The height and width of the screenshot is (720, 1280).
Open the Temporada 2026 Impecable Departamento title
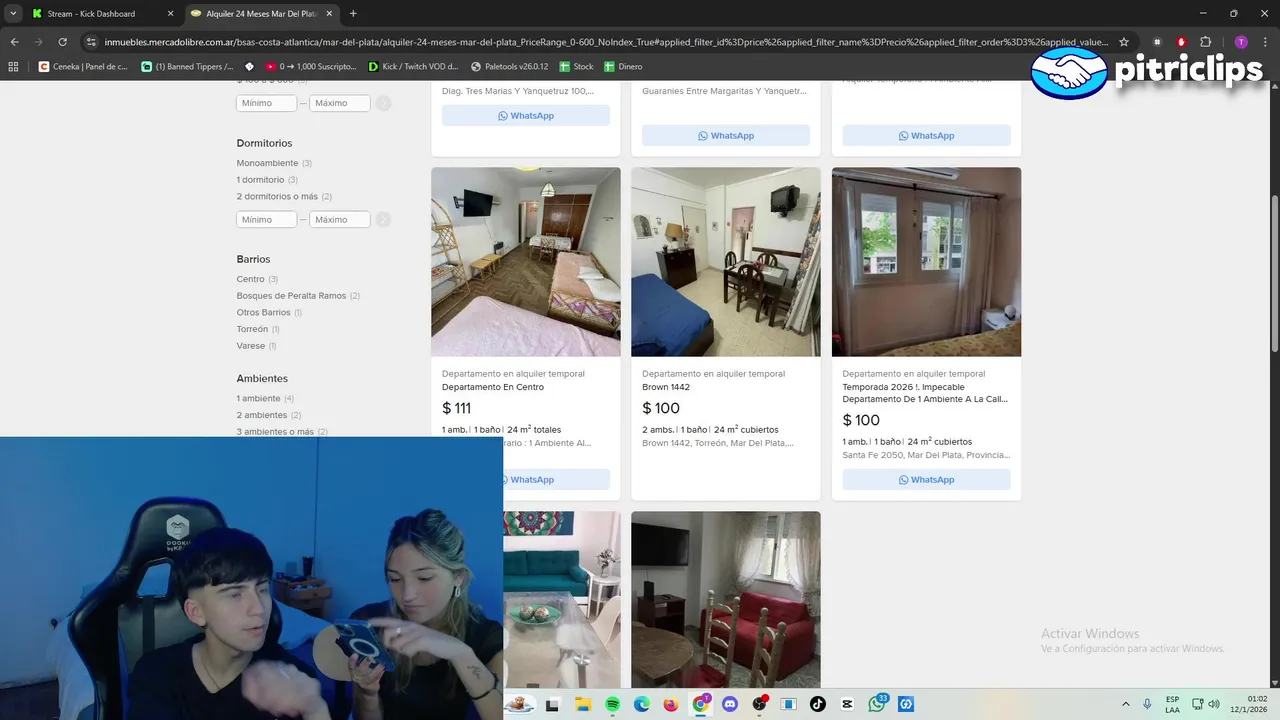925,393
